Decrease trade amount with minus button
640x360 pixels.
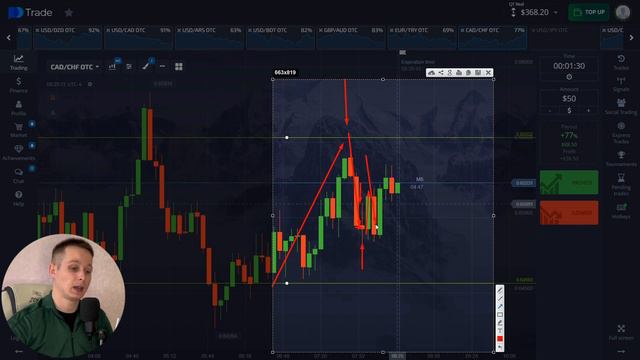[x=550, y=111]
